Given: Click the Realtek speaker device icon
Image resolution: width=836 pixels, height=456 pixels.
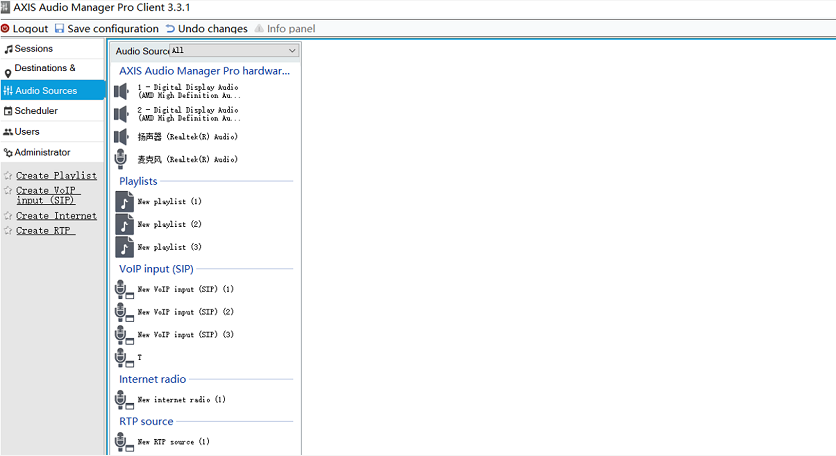Looking at the screenshot, I should (x=121, y=137).
